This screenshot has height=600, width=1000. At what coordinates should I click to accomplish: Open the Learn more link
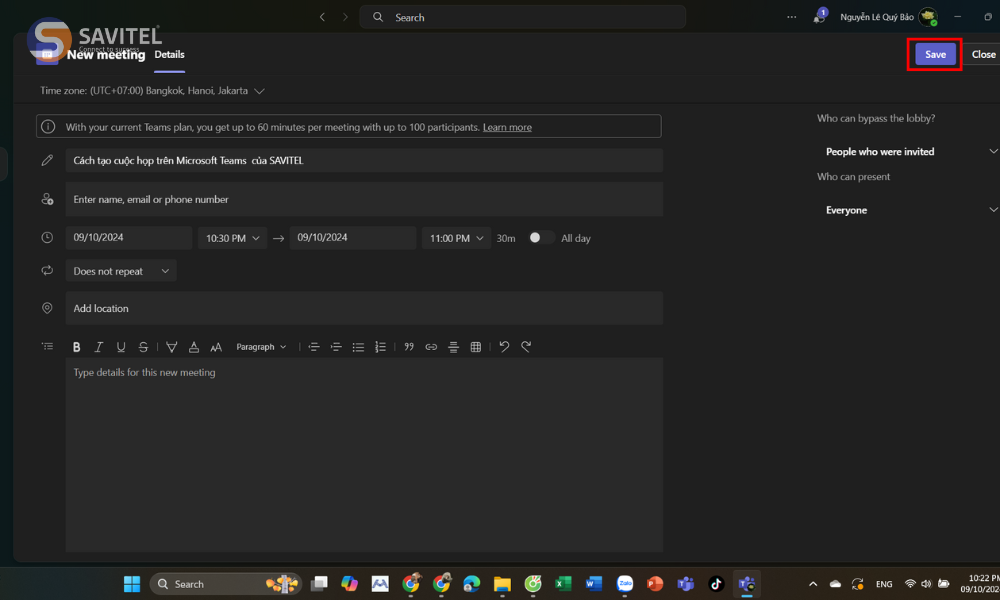pos(507,128)
